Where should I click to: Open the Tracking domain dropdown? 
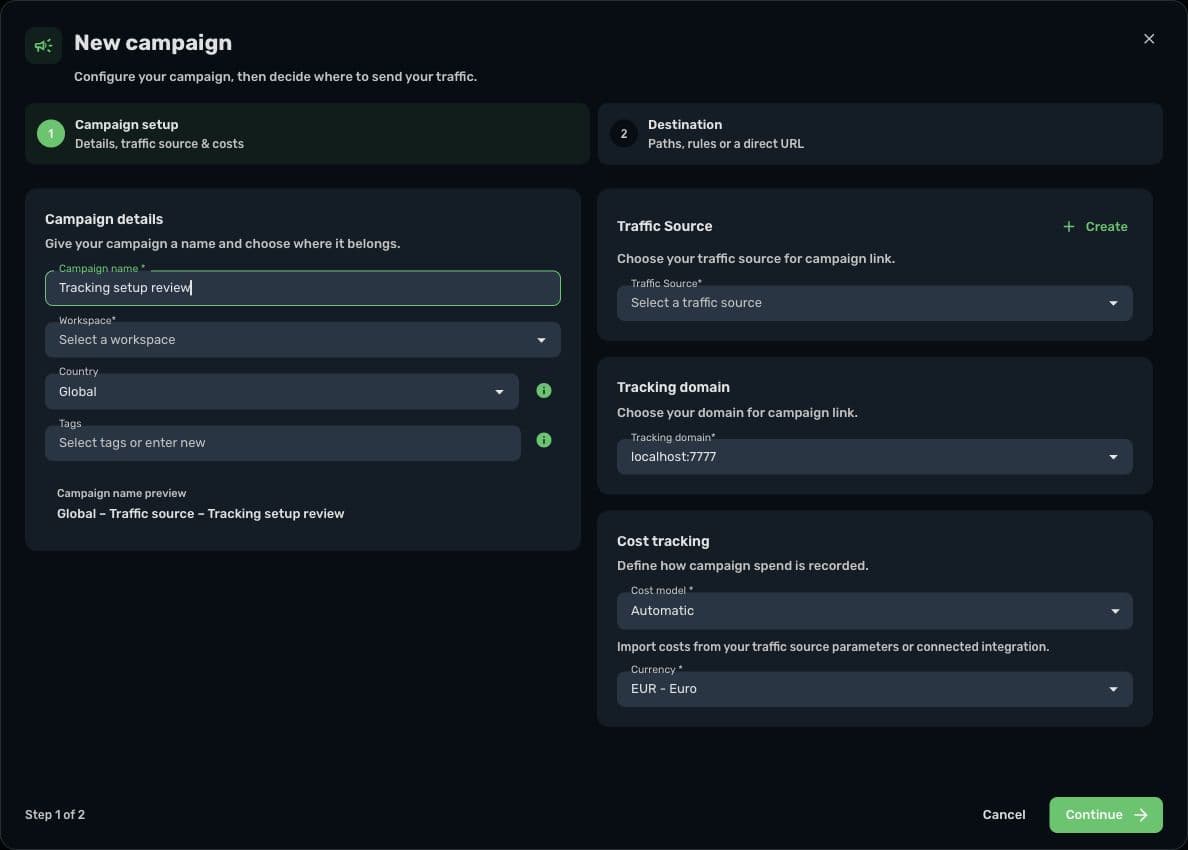874,457
